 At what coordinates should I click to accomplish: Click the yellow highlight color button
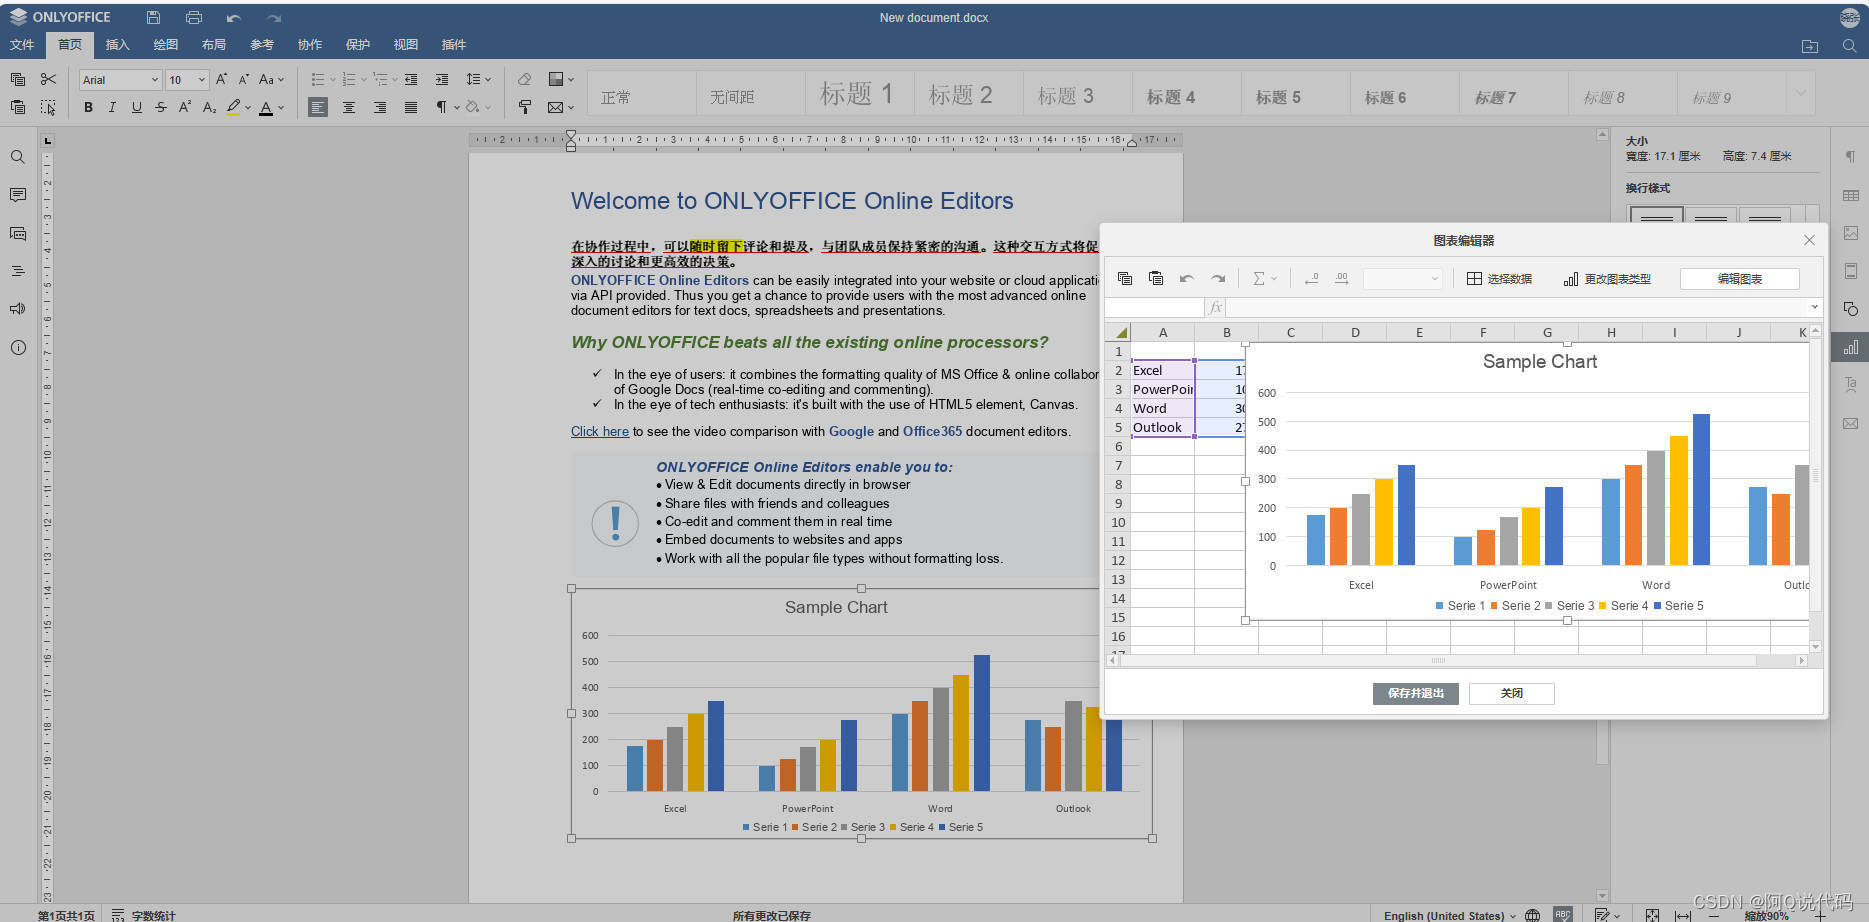[x=233, y=107]
